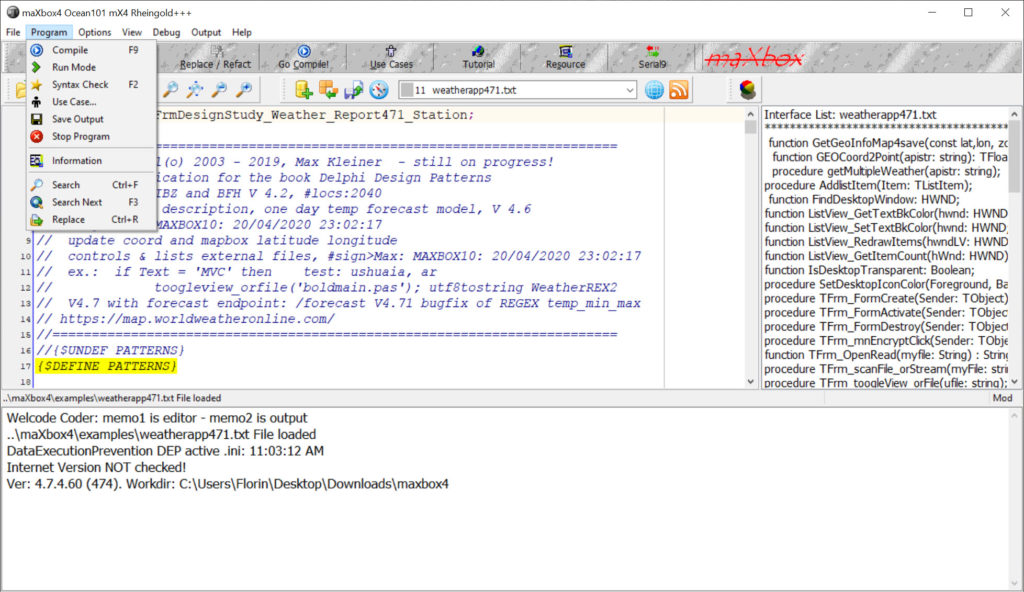The image size is (1024, 592).
Task: Click interface list scrollbar down arrow
Action: pos(1014,382)
